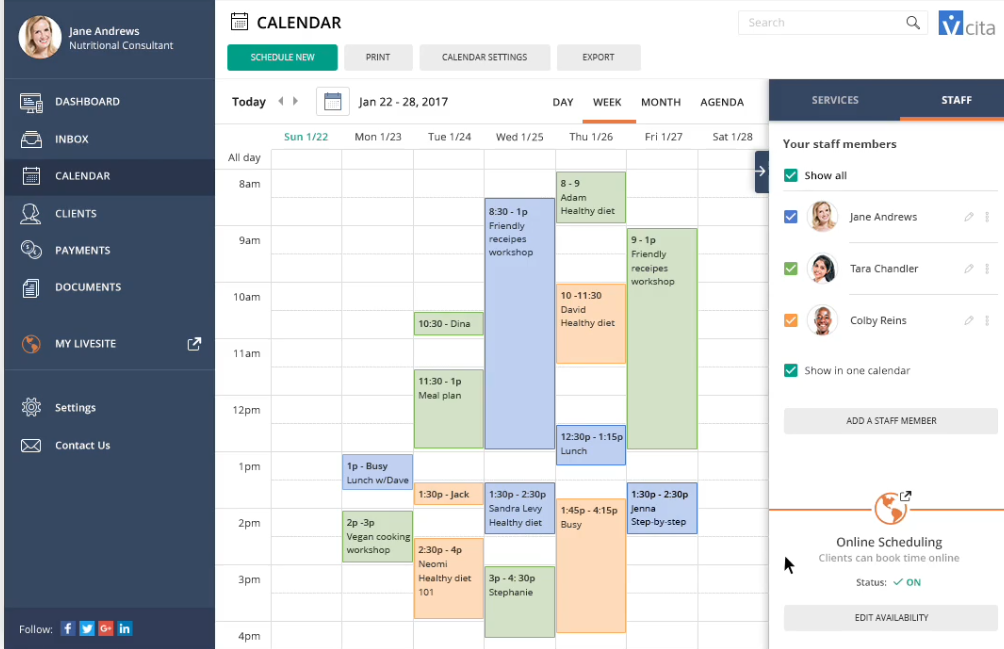Open the orange 10-11:30 David appointment block
The height and width of the screenshot is (649, 1004).
click(x=590, y=324)
